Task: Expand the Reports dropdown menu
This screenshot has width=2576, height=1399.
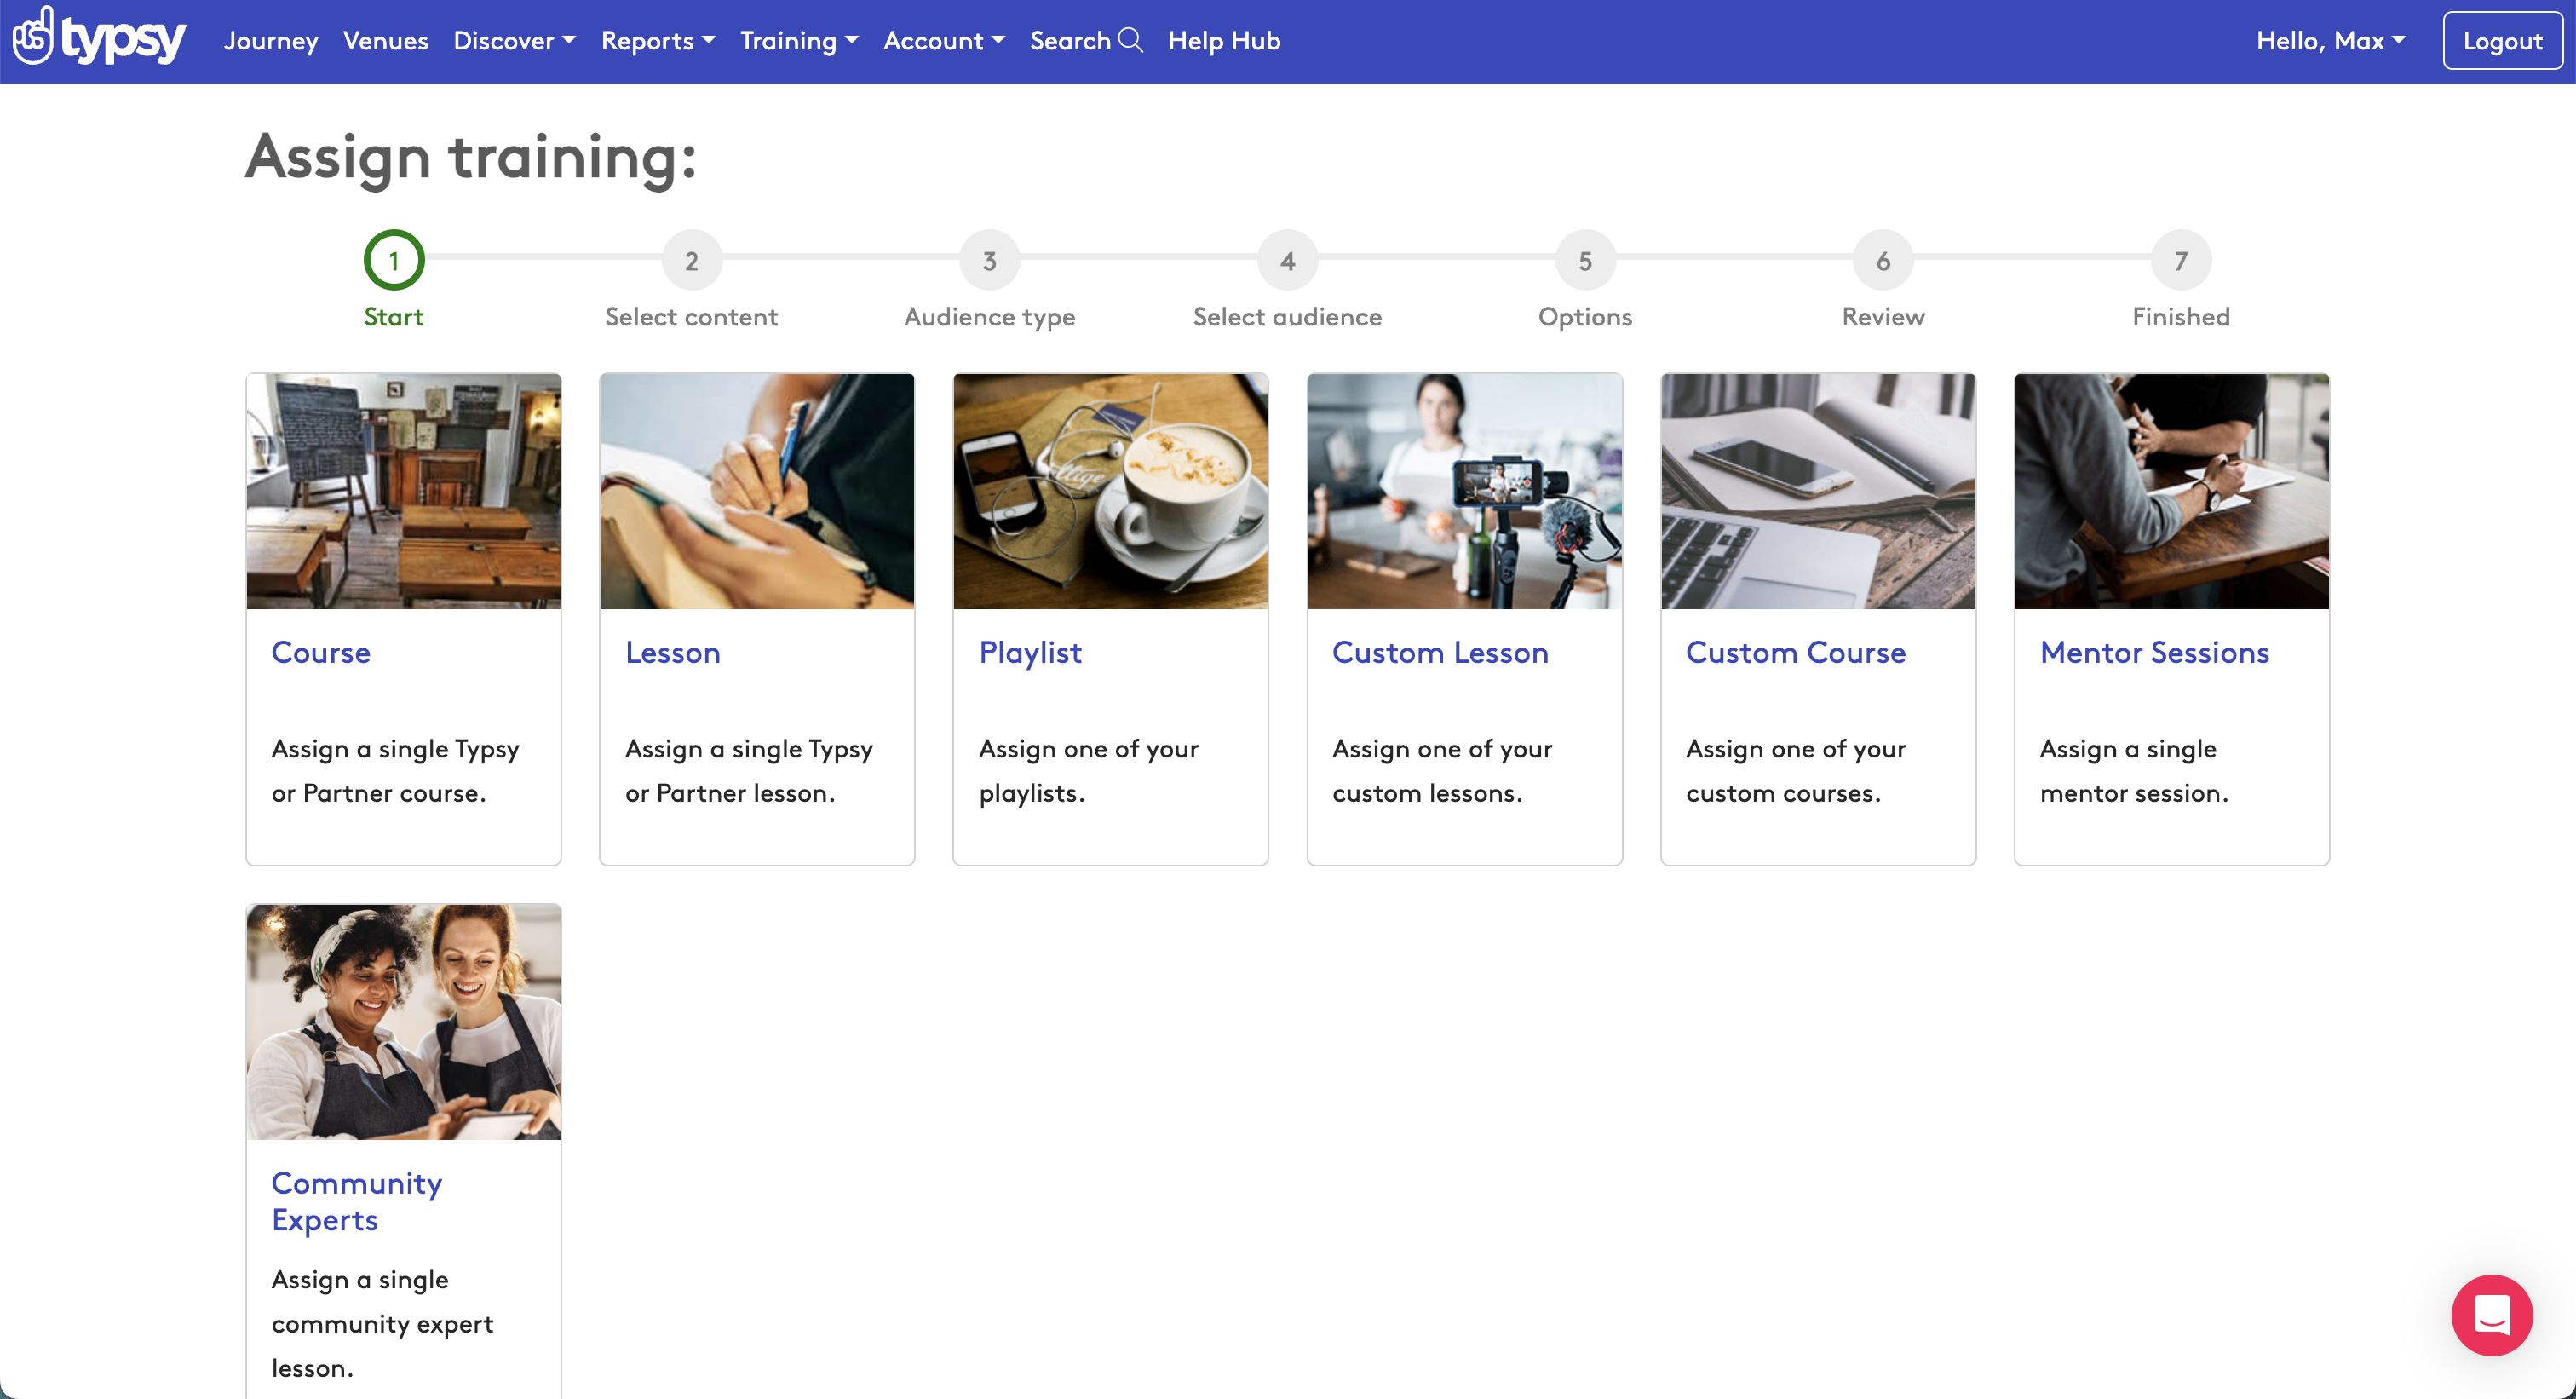Action: (657, 41)
